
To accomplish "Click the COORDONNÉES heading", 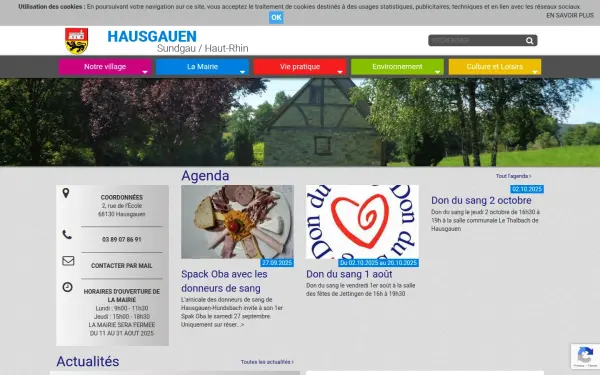I will pos(122,197).
